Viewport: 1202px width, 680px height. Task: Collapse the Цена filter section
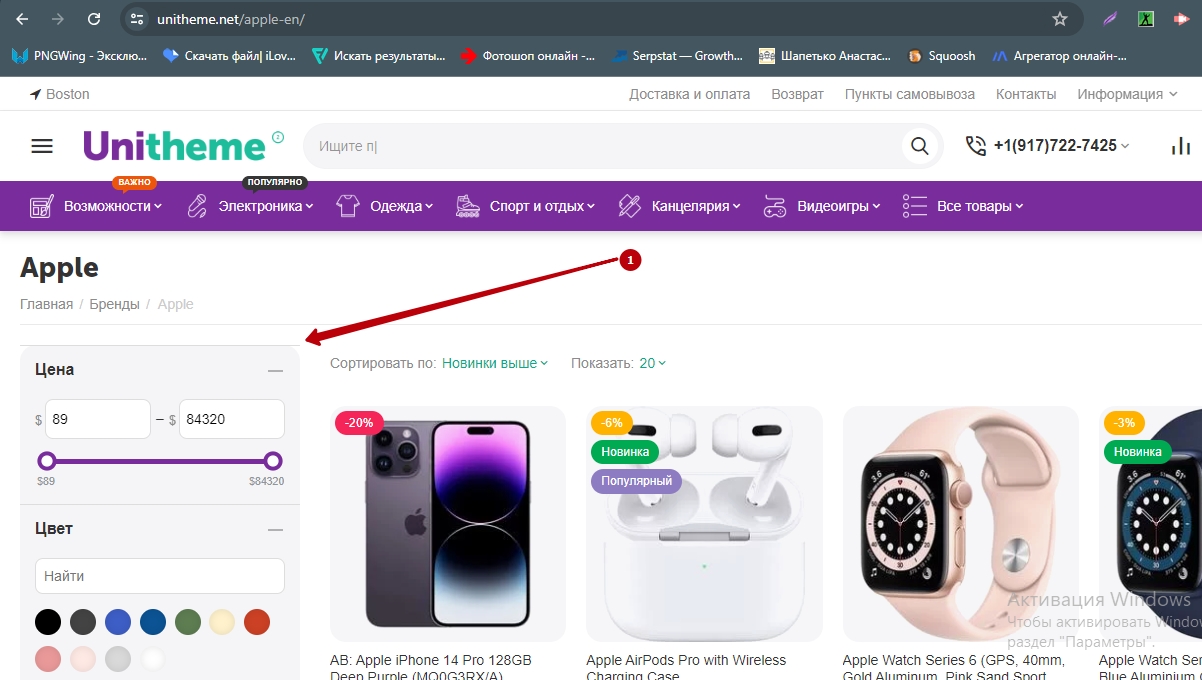275,371
